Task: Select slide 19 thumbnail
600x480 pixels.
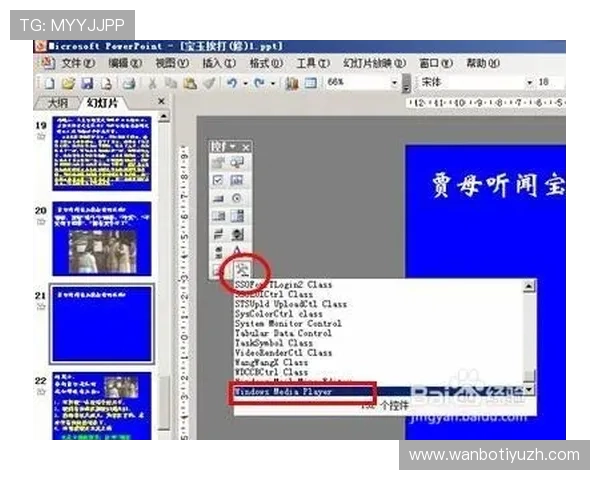Action: point(102,153)
